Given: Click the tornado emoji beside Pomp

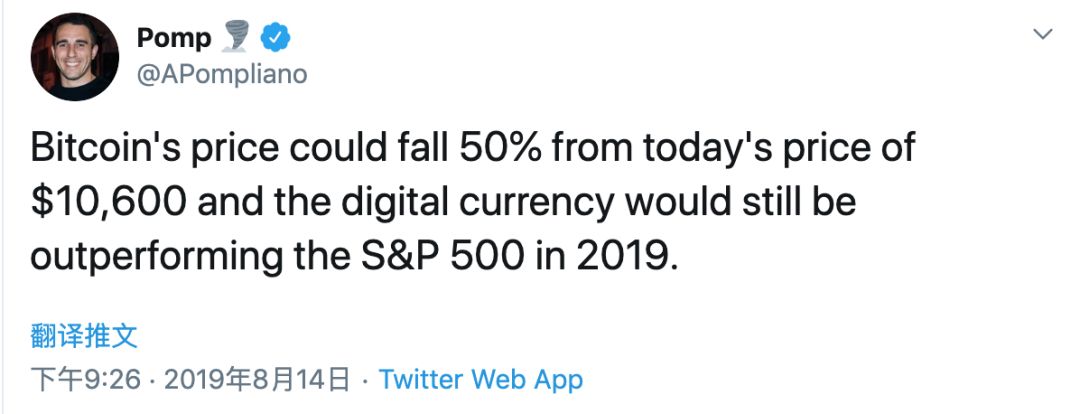Looking at the screenshot, I should coord(237,38).
